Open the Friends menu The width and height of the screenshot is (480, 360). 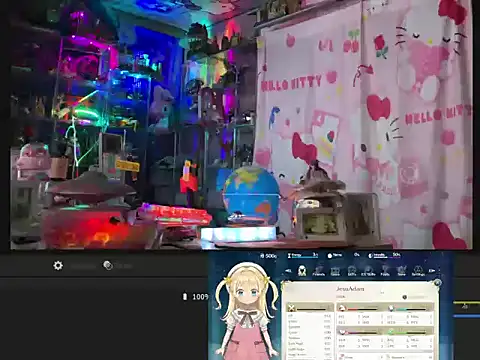pyautogui.click(x=319, y=271)
